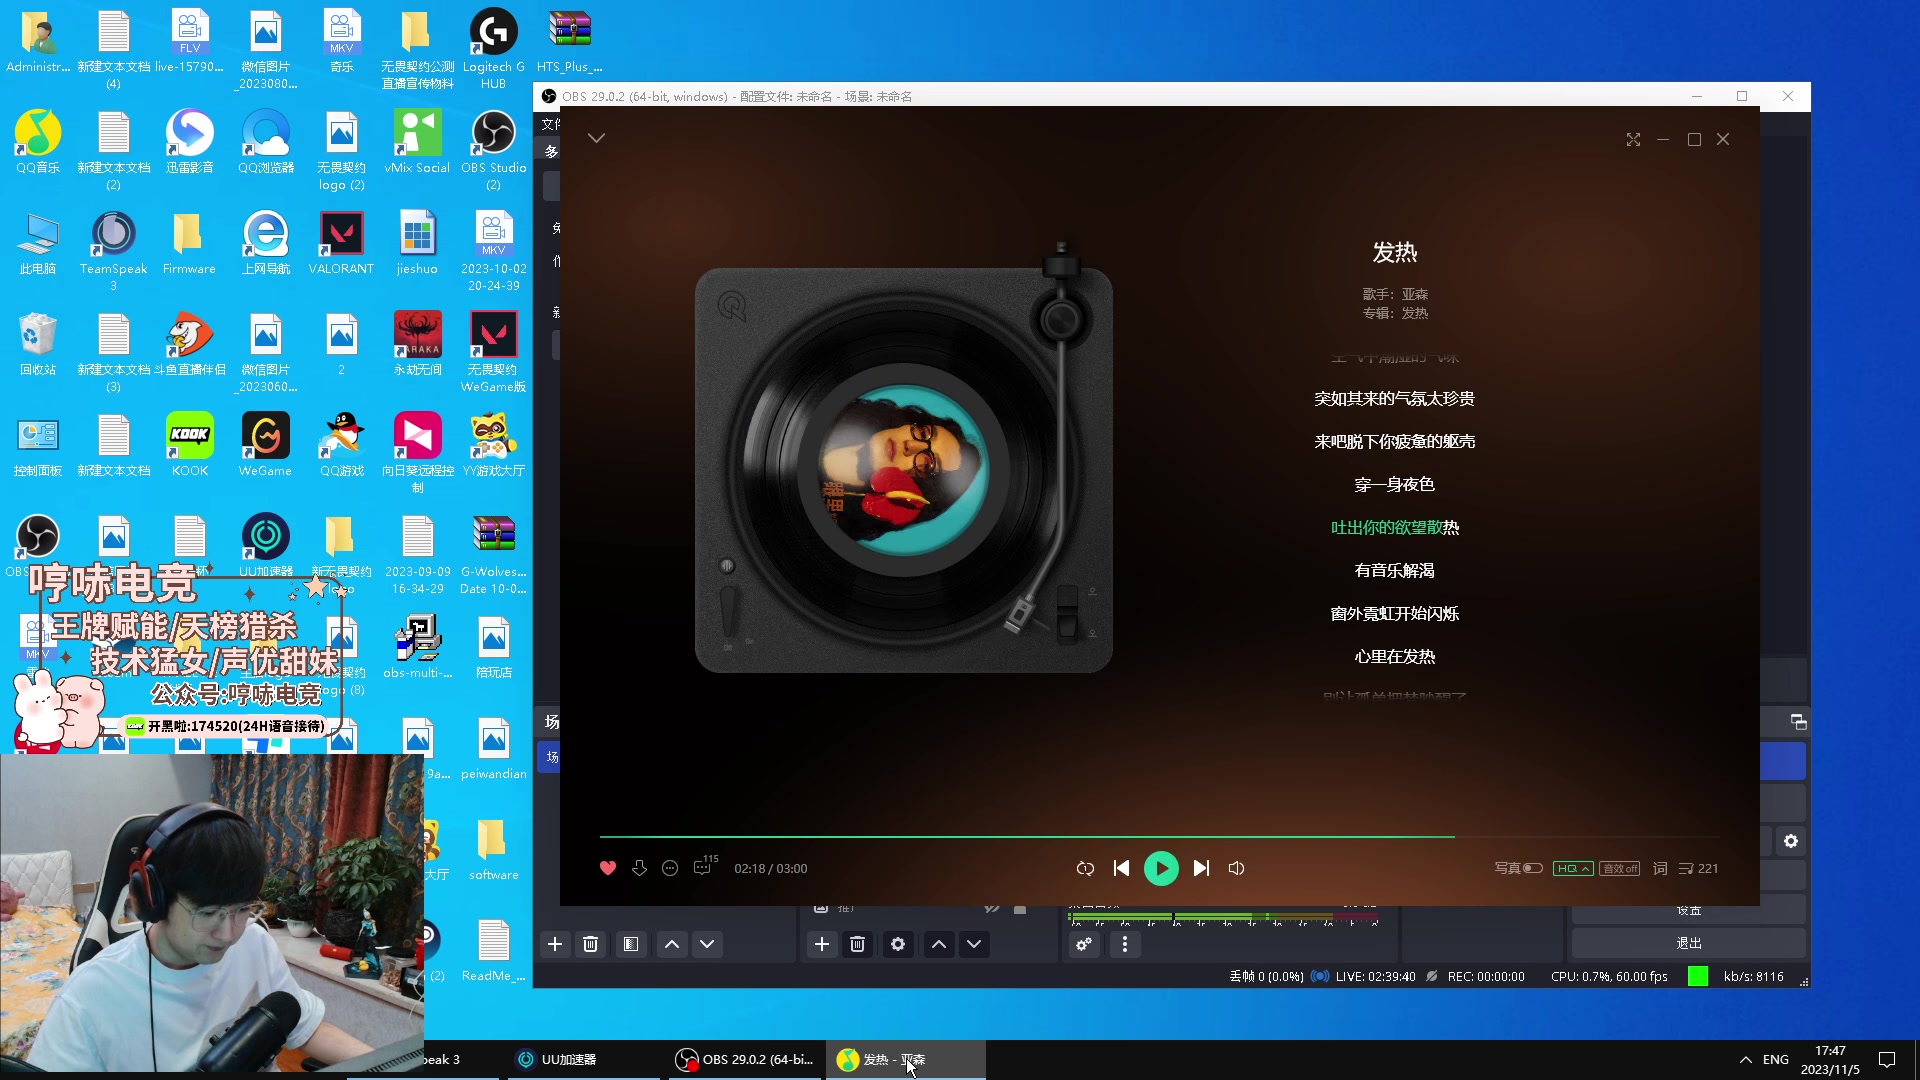
Task: Click the lyric line 有音乐解渴
Action: 1394,570
